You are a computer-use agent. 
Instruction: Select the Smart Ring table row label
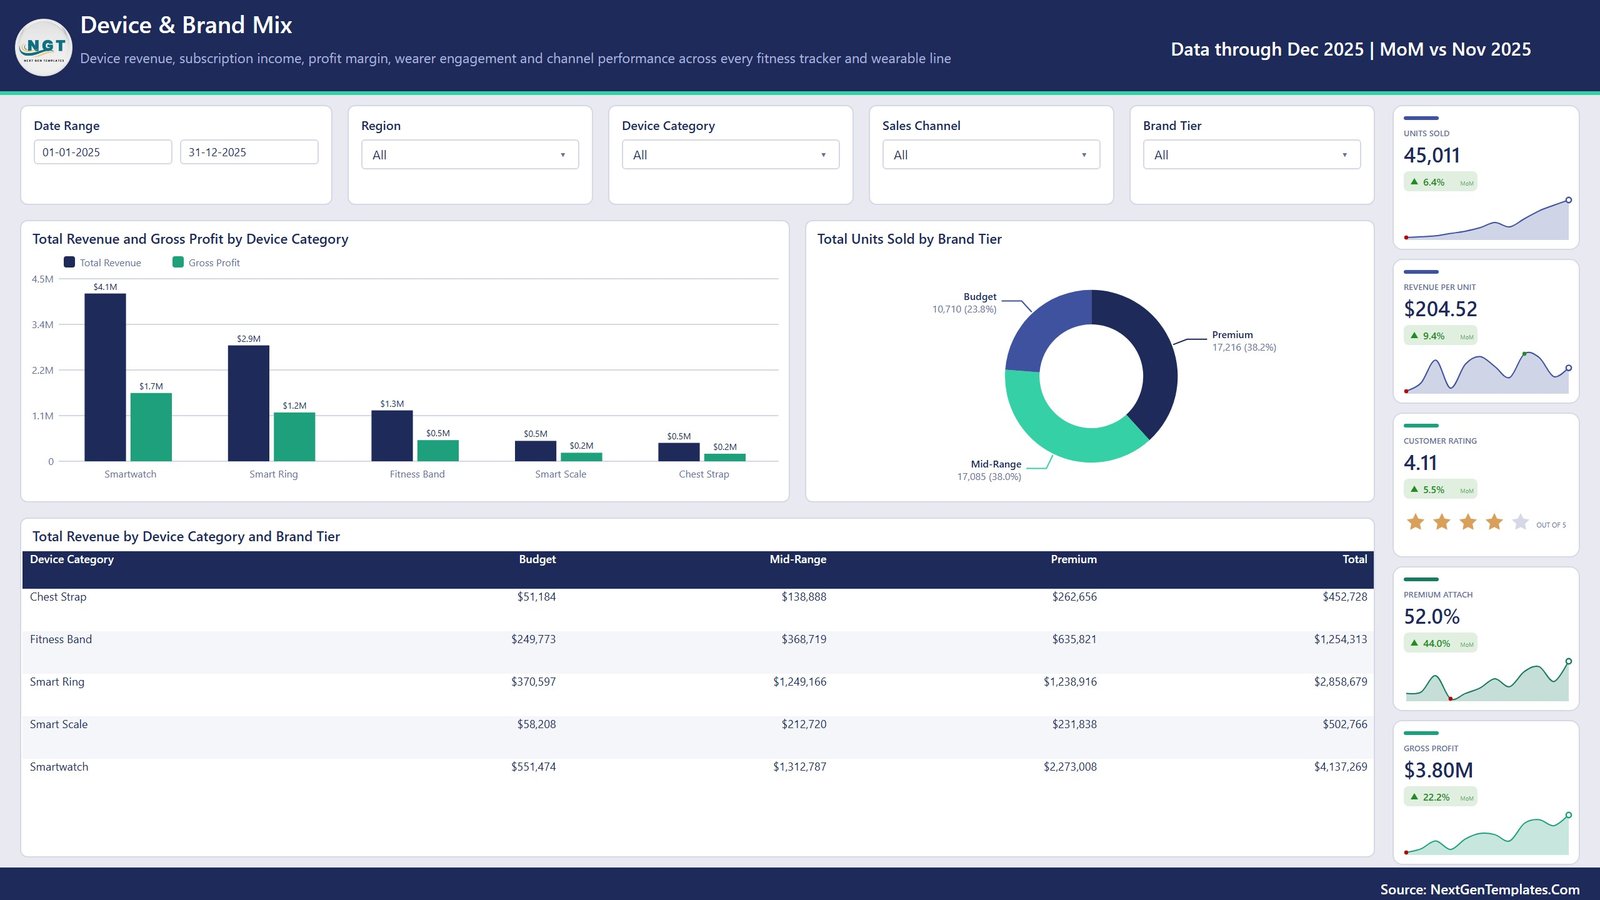(57, 682)
